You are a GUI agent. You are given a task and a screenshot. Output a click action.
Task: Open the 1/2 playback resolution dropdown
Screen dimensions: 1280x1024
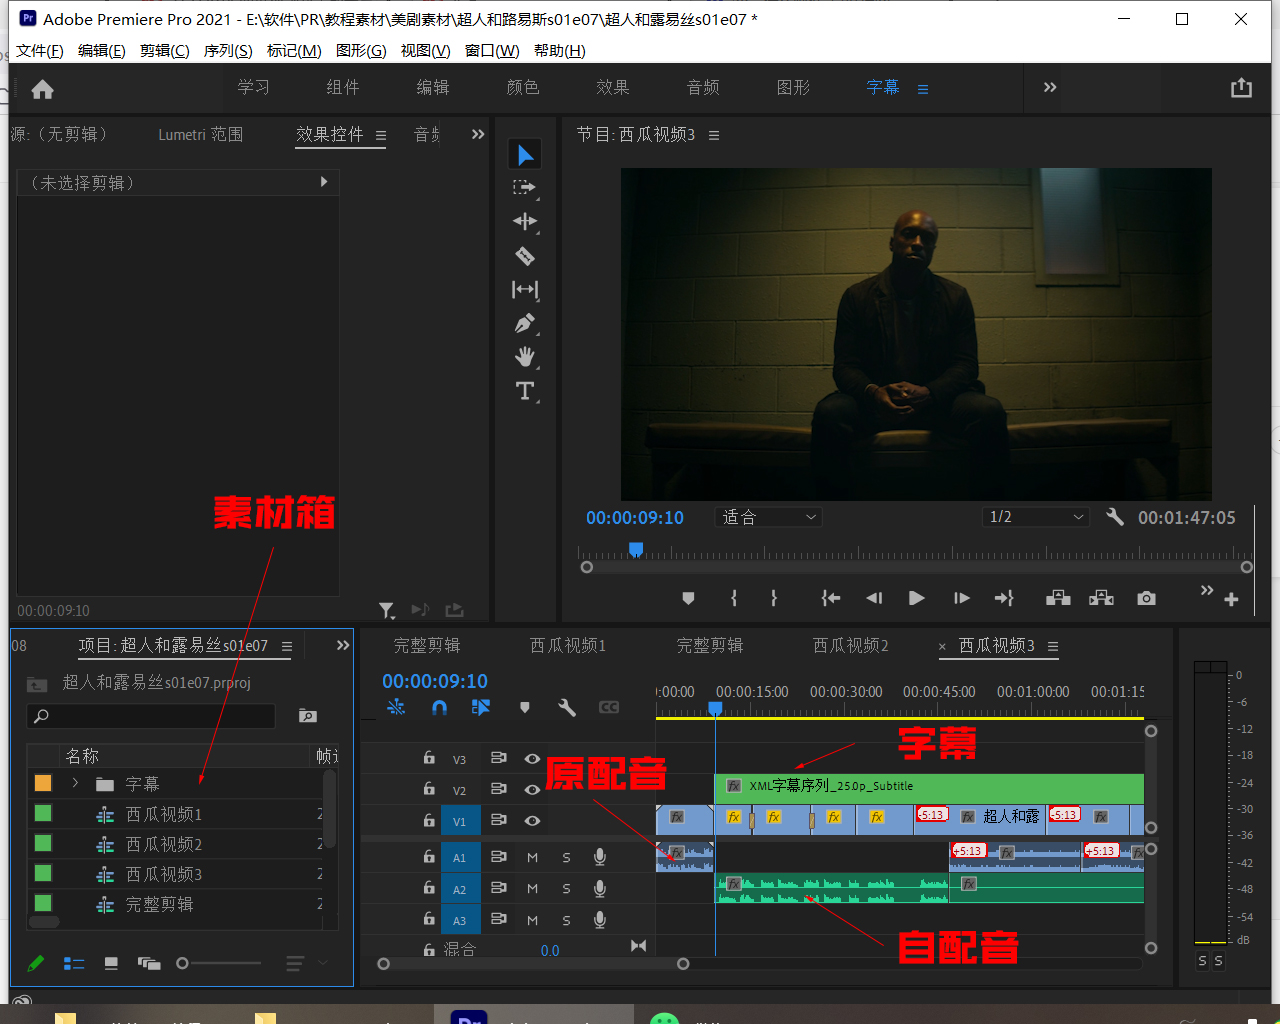pyautogui.click(x=1035, y=517)
